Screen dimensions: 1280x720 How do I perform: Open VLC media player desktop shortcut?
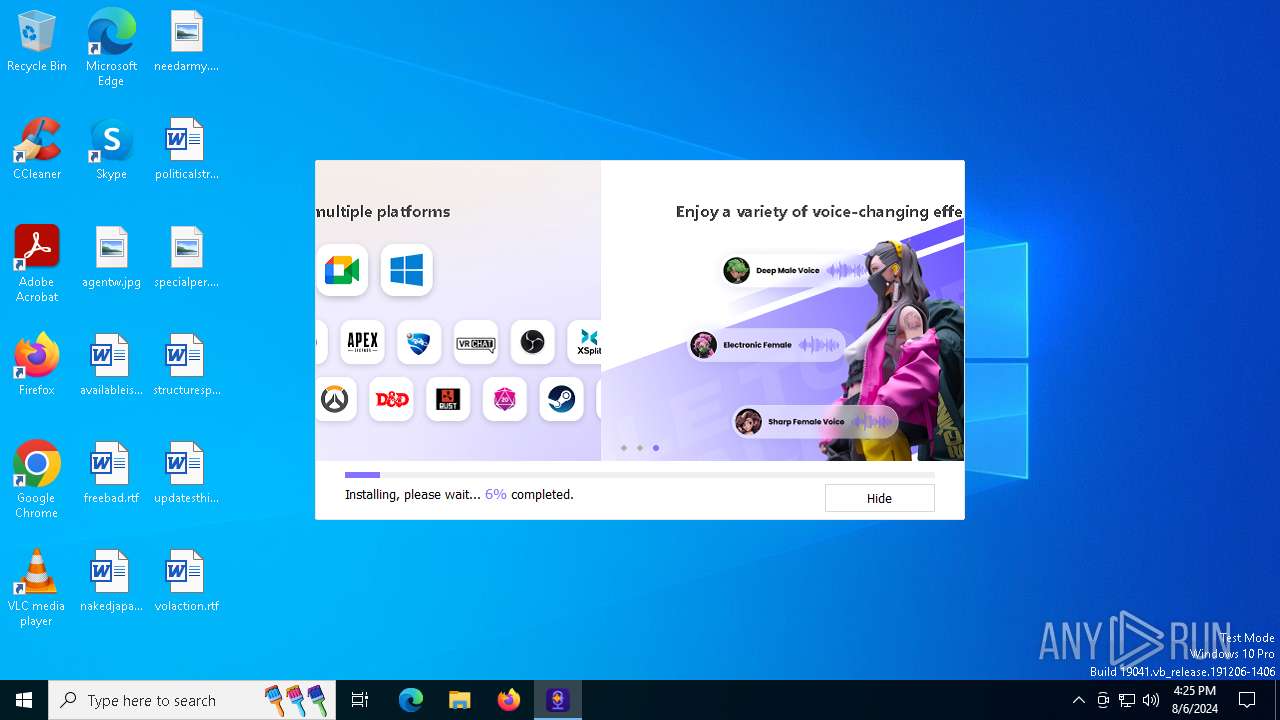[x=37, y=588]
